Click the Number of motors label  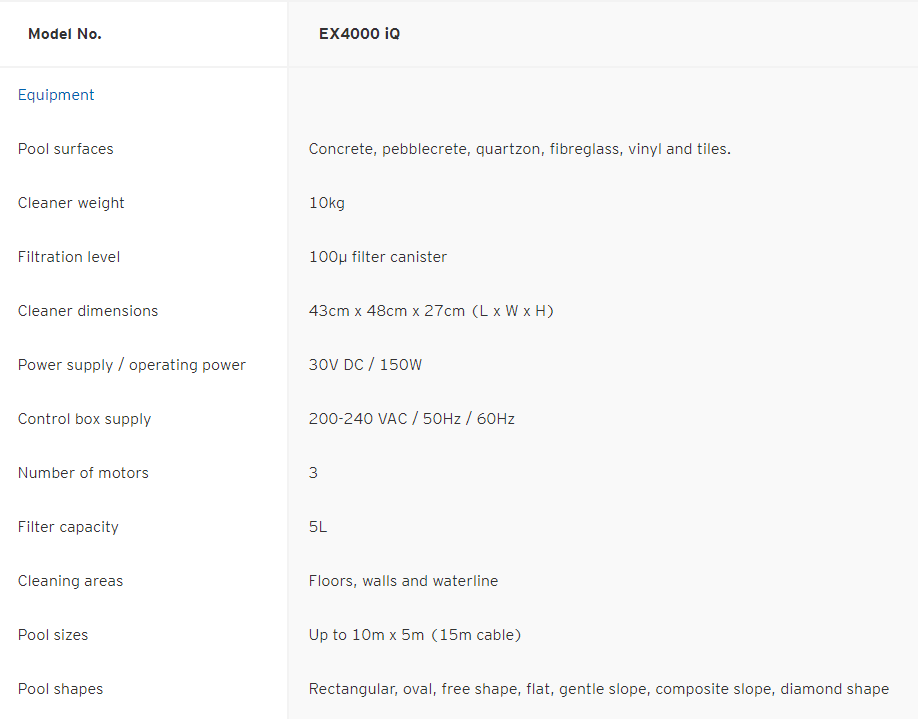(x=83, y=473)
